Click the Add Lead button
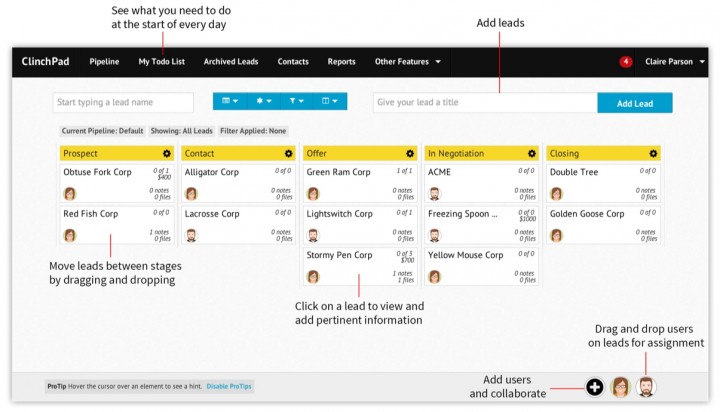The width and height of the screenshot is (720, 412). point(635,103)
